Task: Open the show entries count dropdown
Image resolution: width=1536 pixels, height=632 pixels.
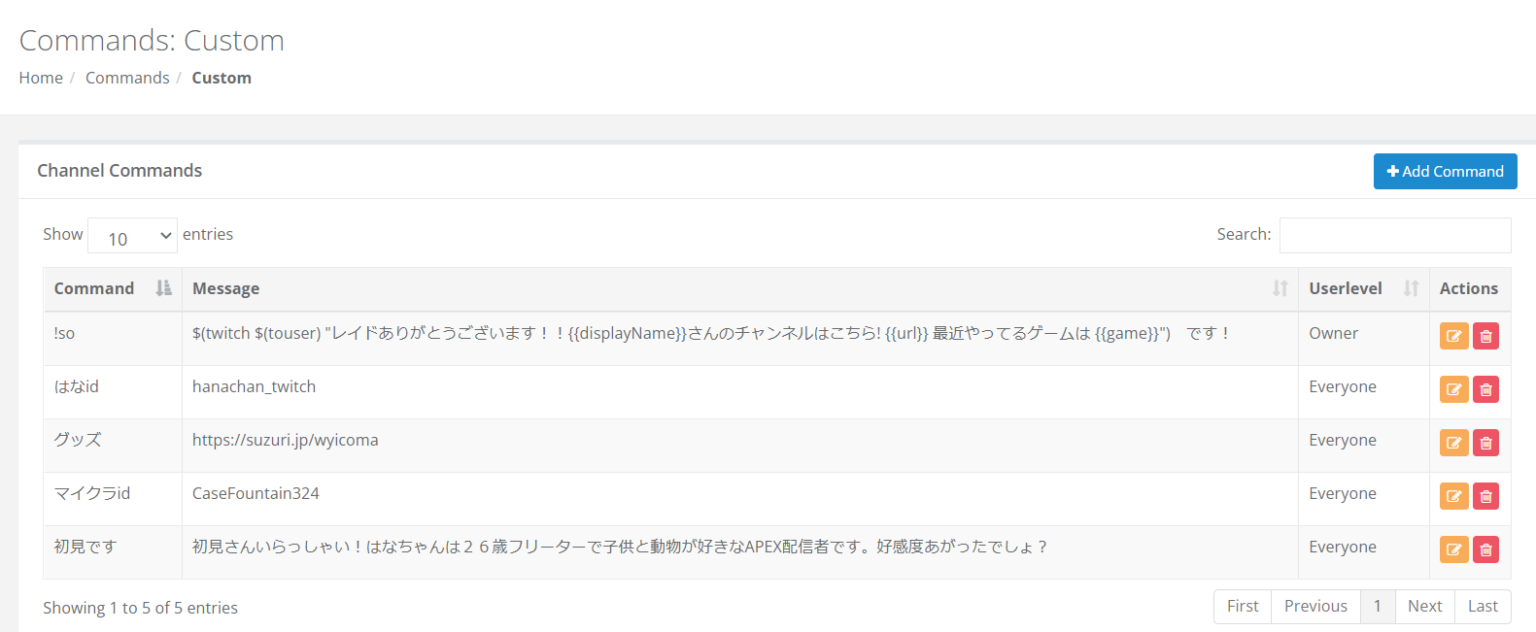Action: 132,236
